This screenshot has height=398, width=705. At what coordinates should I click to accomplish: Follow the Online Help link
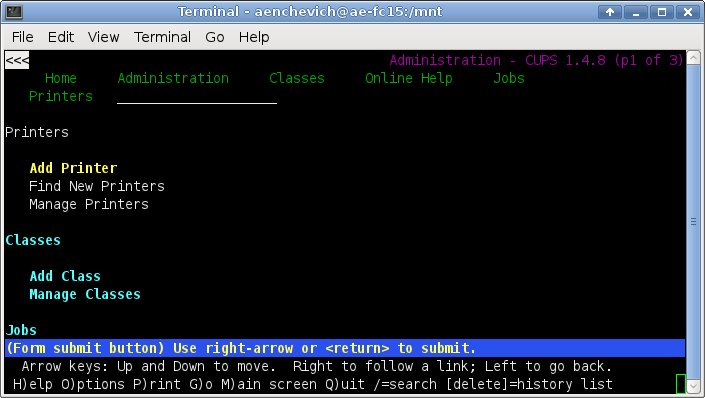tap(409, 78)
